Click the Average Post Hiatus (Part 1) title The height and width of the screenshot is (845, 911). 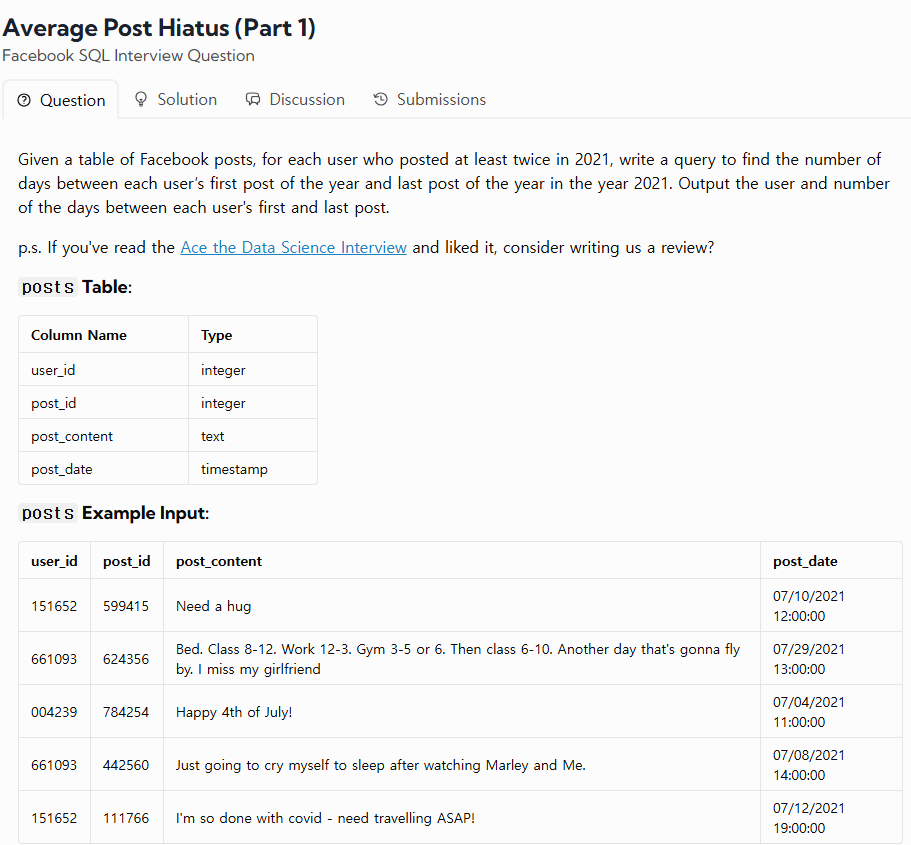[159, 28]
